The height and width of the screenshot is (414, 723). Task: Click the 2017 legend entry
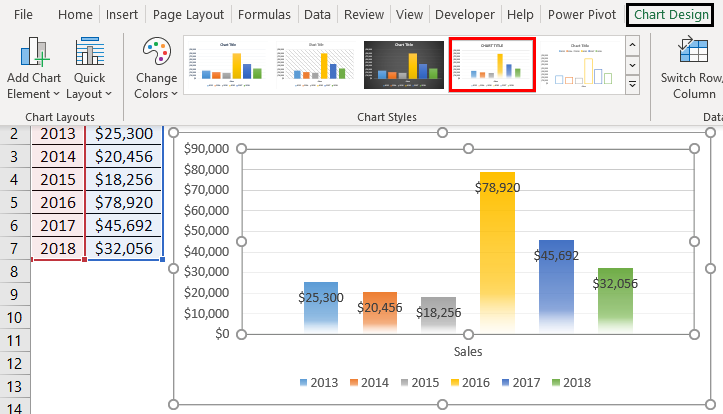click(x=521, y=383)
